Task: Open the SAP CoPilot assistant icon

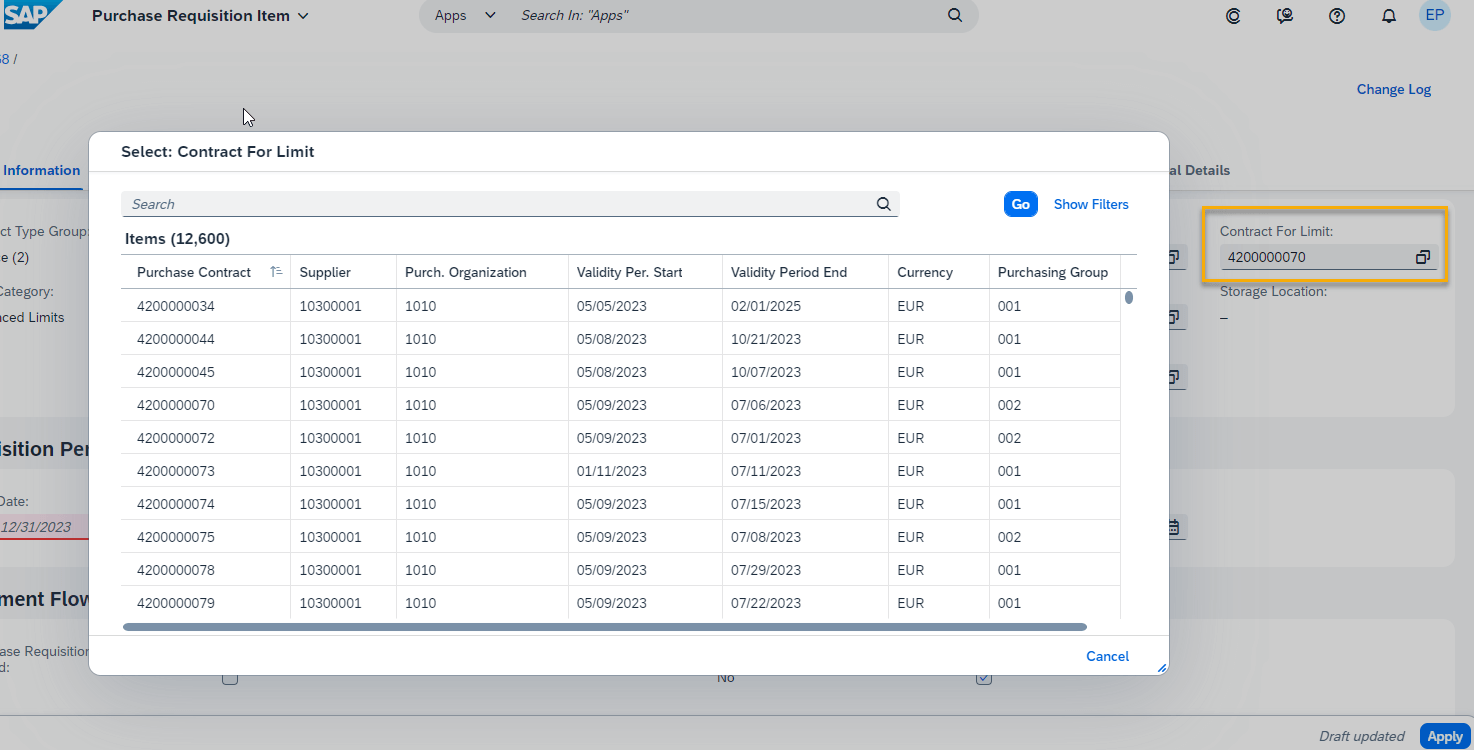Action: click(x=1233, y=15)
